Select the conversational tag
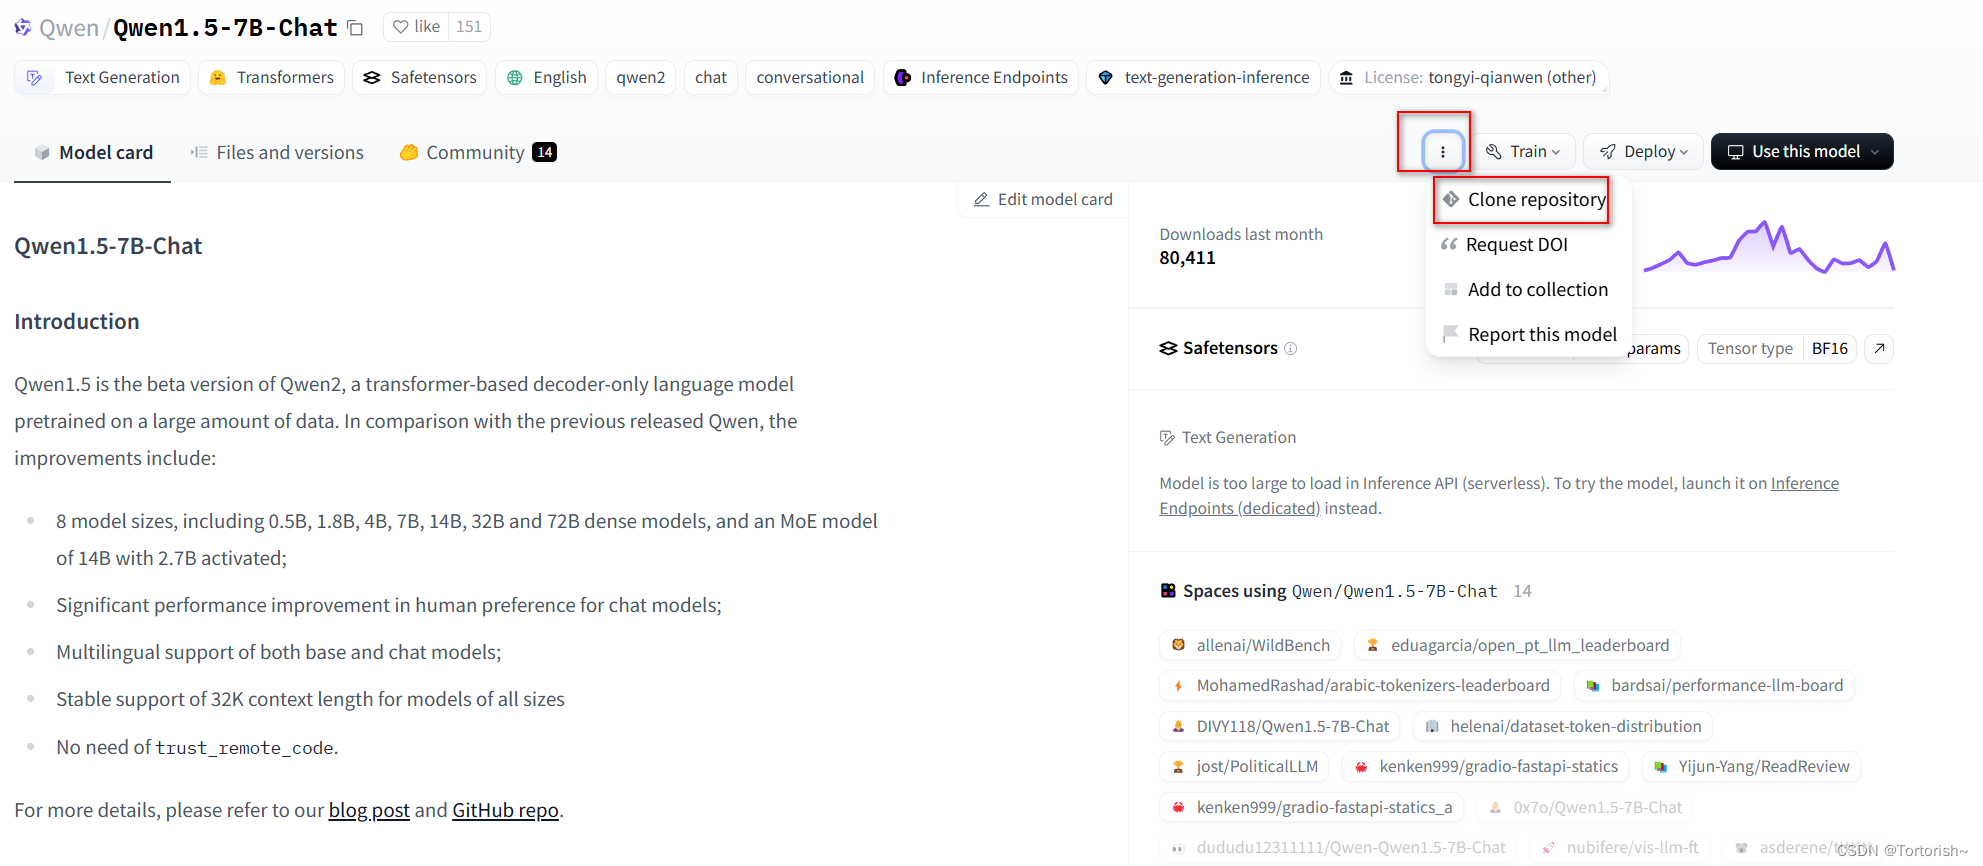 [x=810, y=77]
